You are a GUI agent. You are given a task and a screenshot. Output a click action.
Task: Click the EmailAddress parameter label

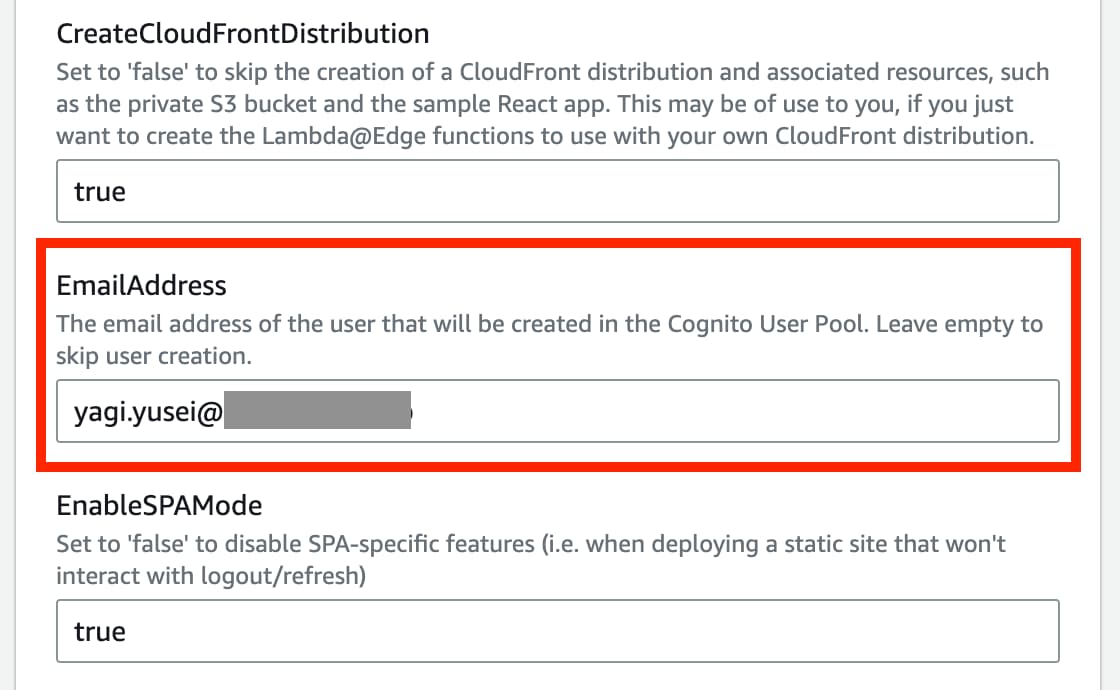[x=141, y=285]
